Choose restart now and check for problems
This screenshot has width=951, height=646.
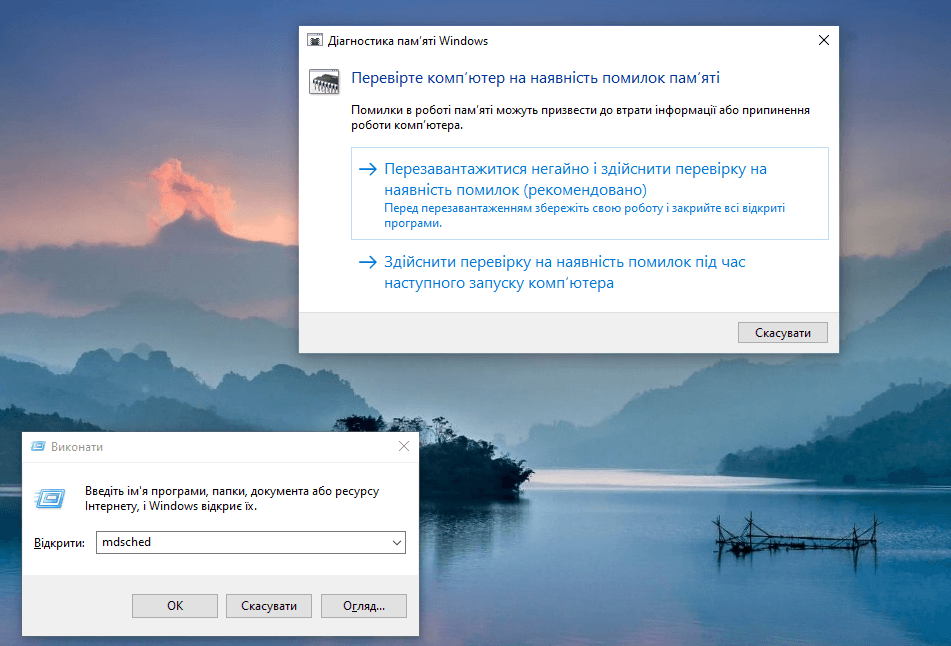point(590,193)
